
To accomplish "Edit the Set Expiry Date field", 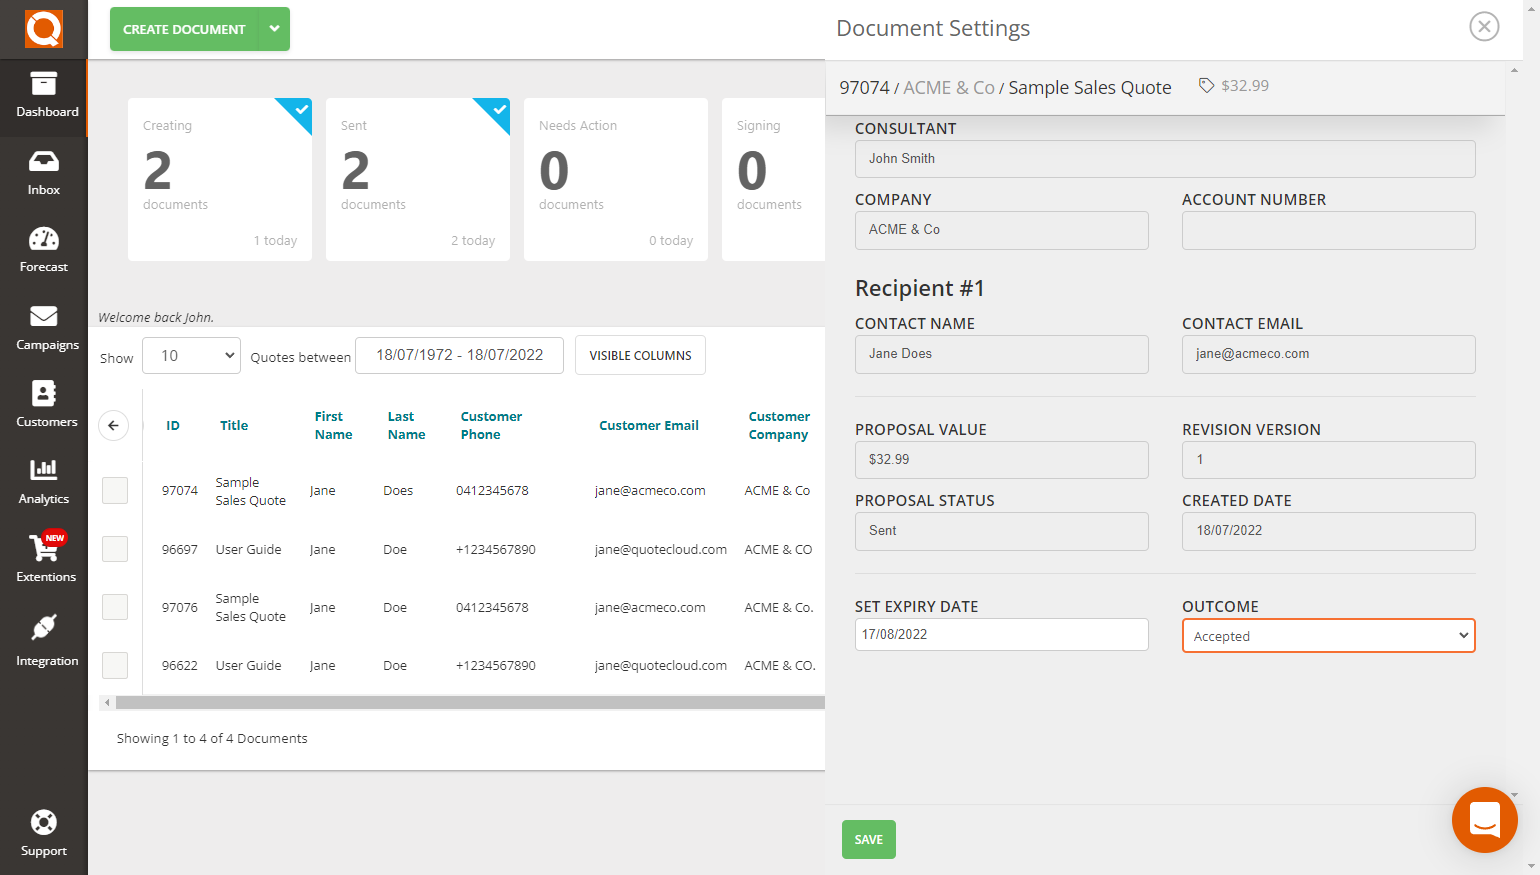I will pyautogui.click(x=1001, y=634).
